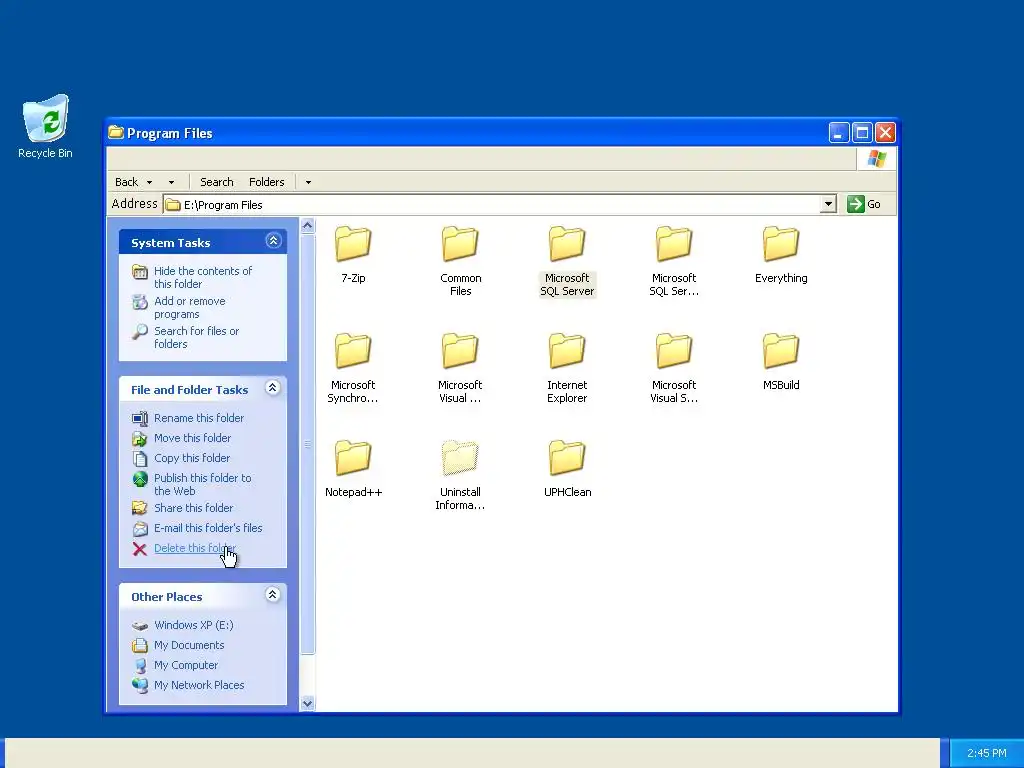Toggle the Folders pane button

click(266, 182)
